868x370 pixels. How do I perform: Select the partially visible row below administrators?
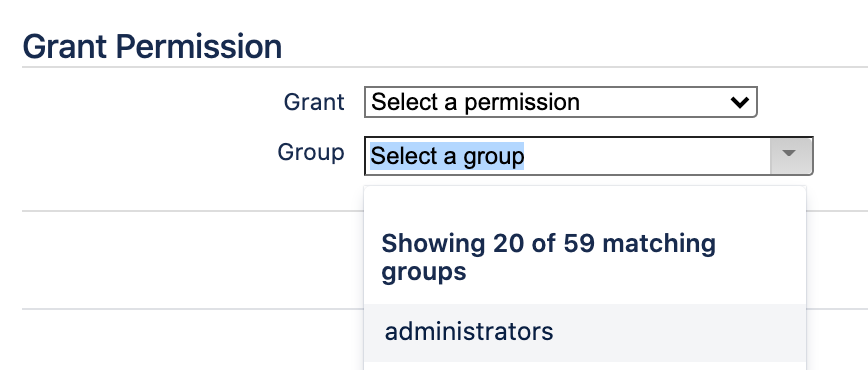[x=585, y=366]
